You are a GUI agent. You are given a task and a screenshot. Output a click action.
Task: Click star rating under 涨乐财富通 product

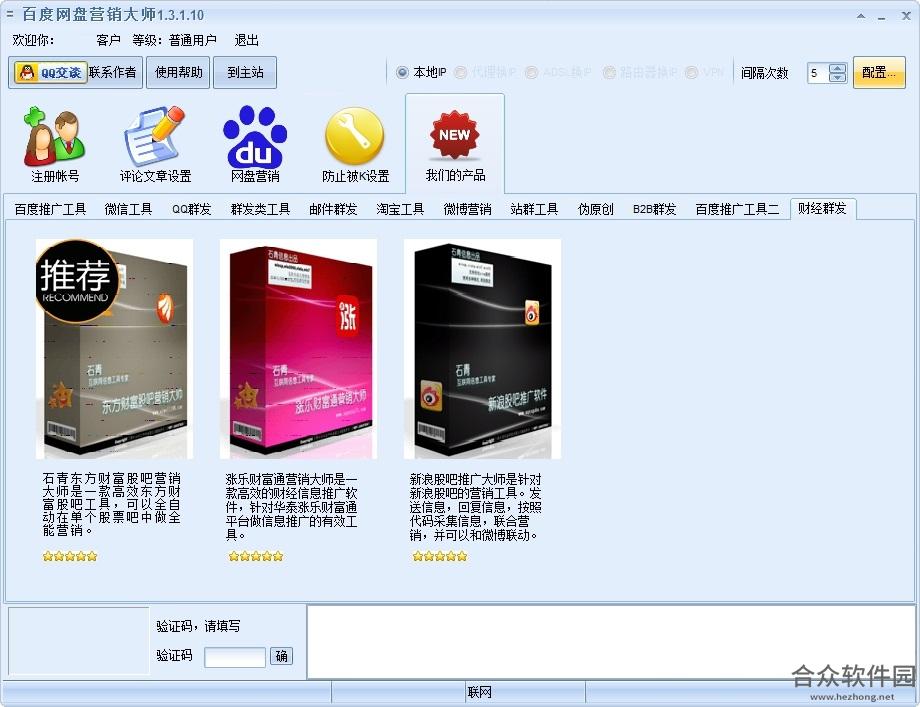[x=256, y=556]
